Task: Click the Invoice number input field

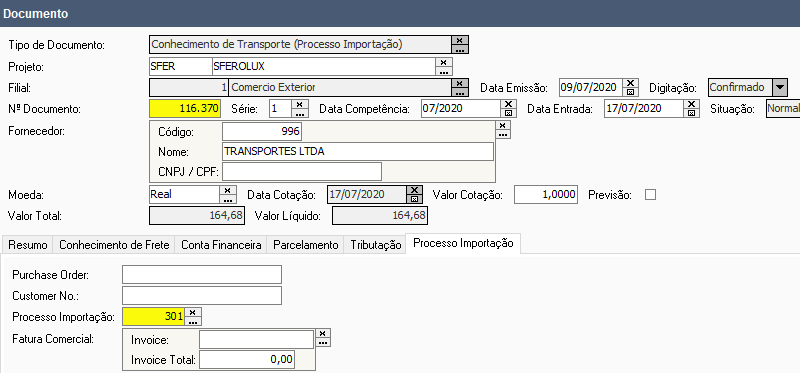Action: point(257,339)
